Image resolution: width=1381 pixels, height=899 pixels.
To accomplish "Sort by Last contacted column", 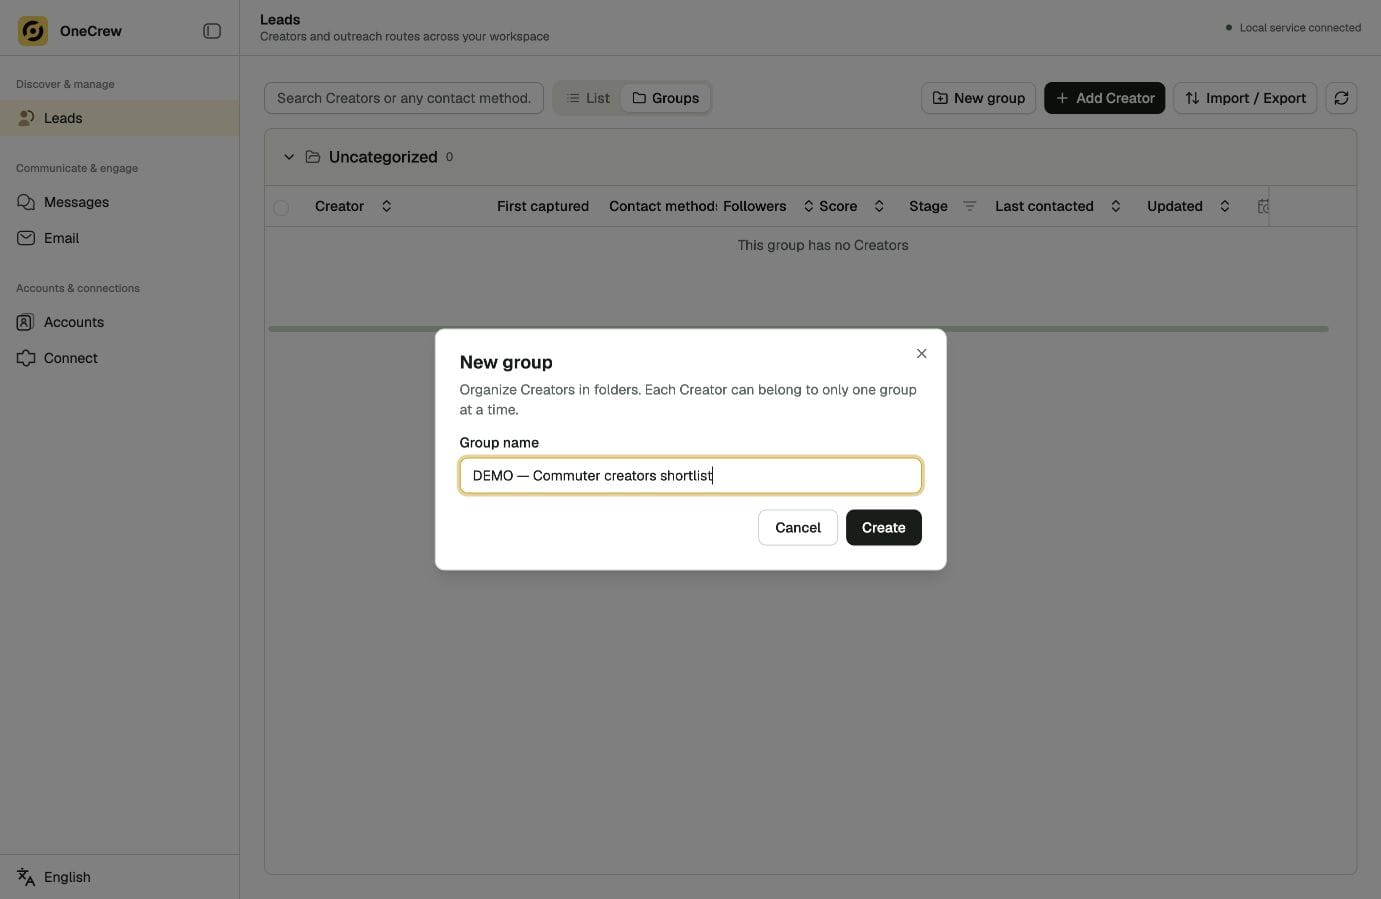I will 1116,206.
